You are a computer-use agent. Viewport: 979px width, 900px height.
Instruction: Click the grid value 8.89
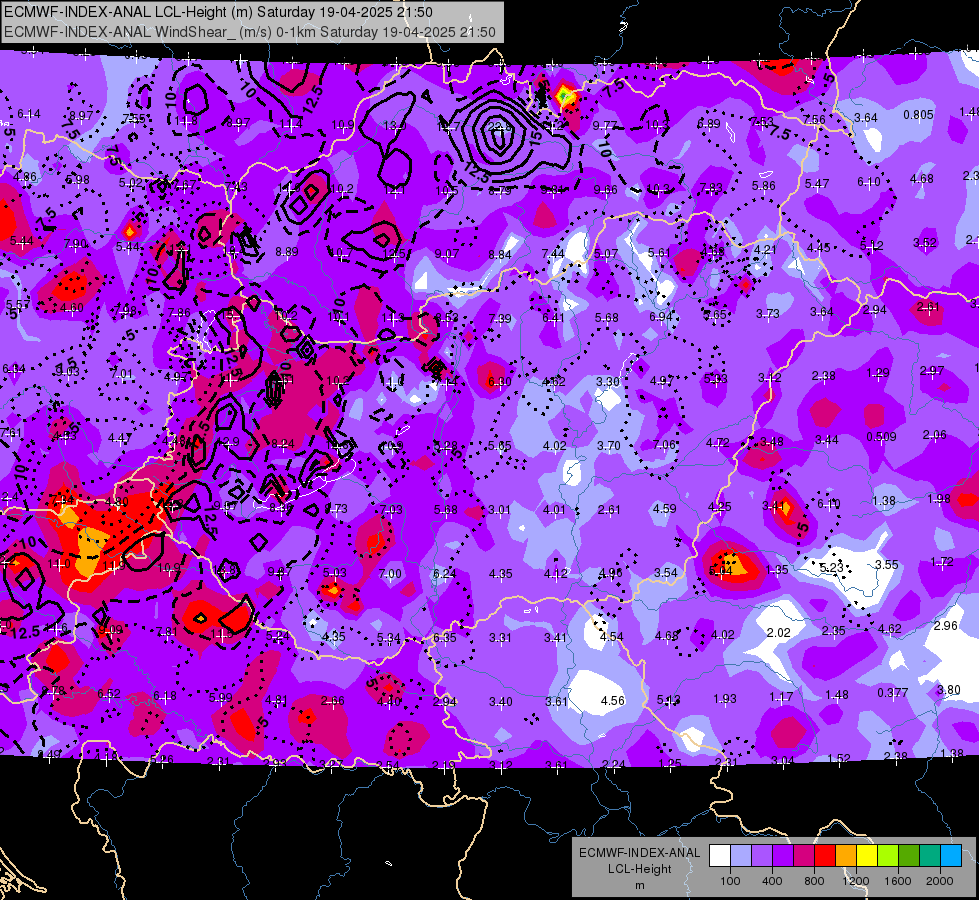[287, 252]
